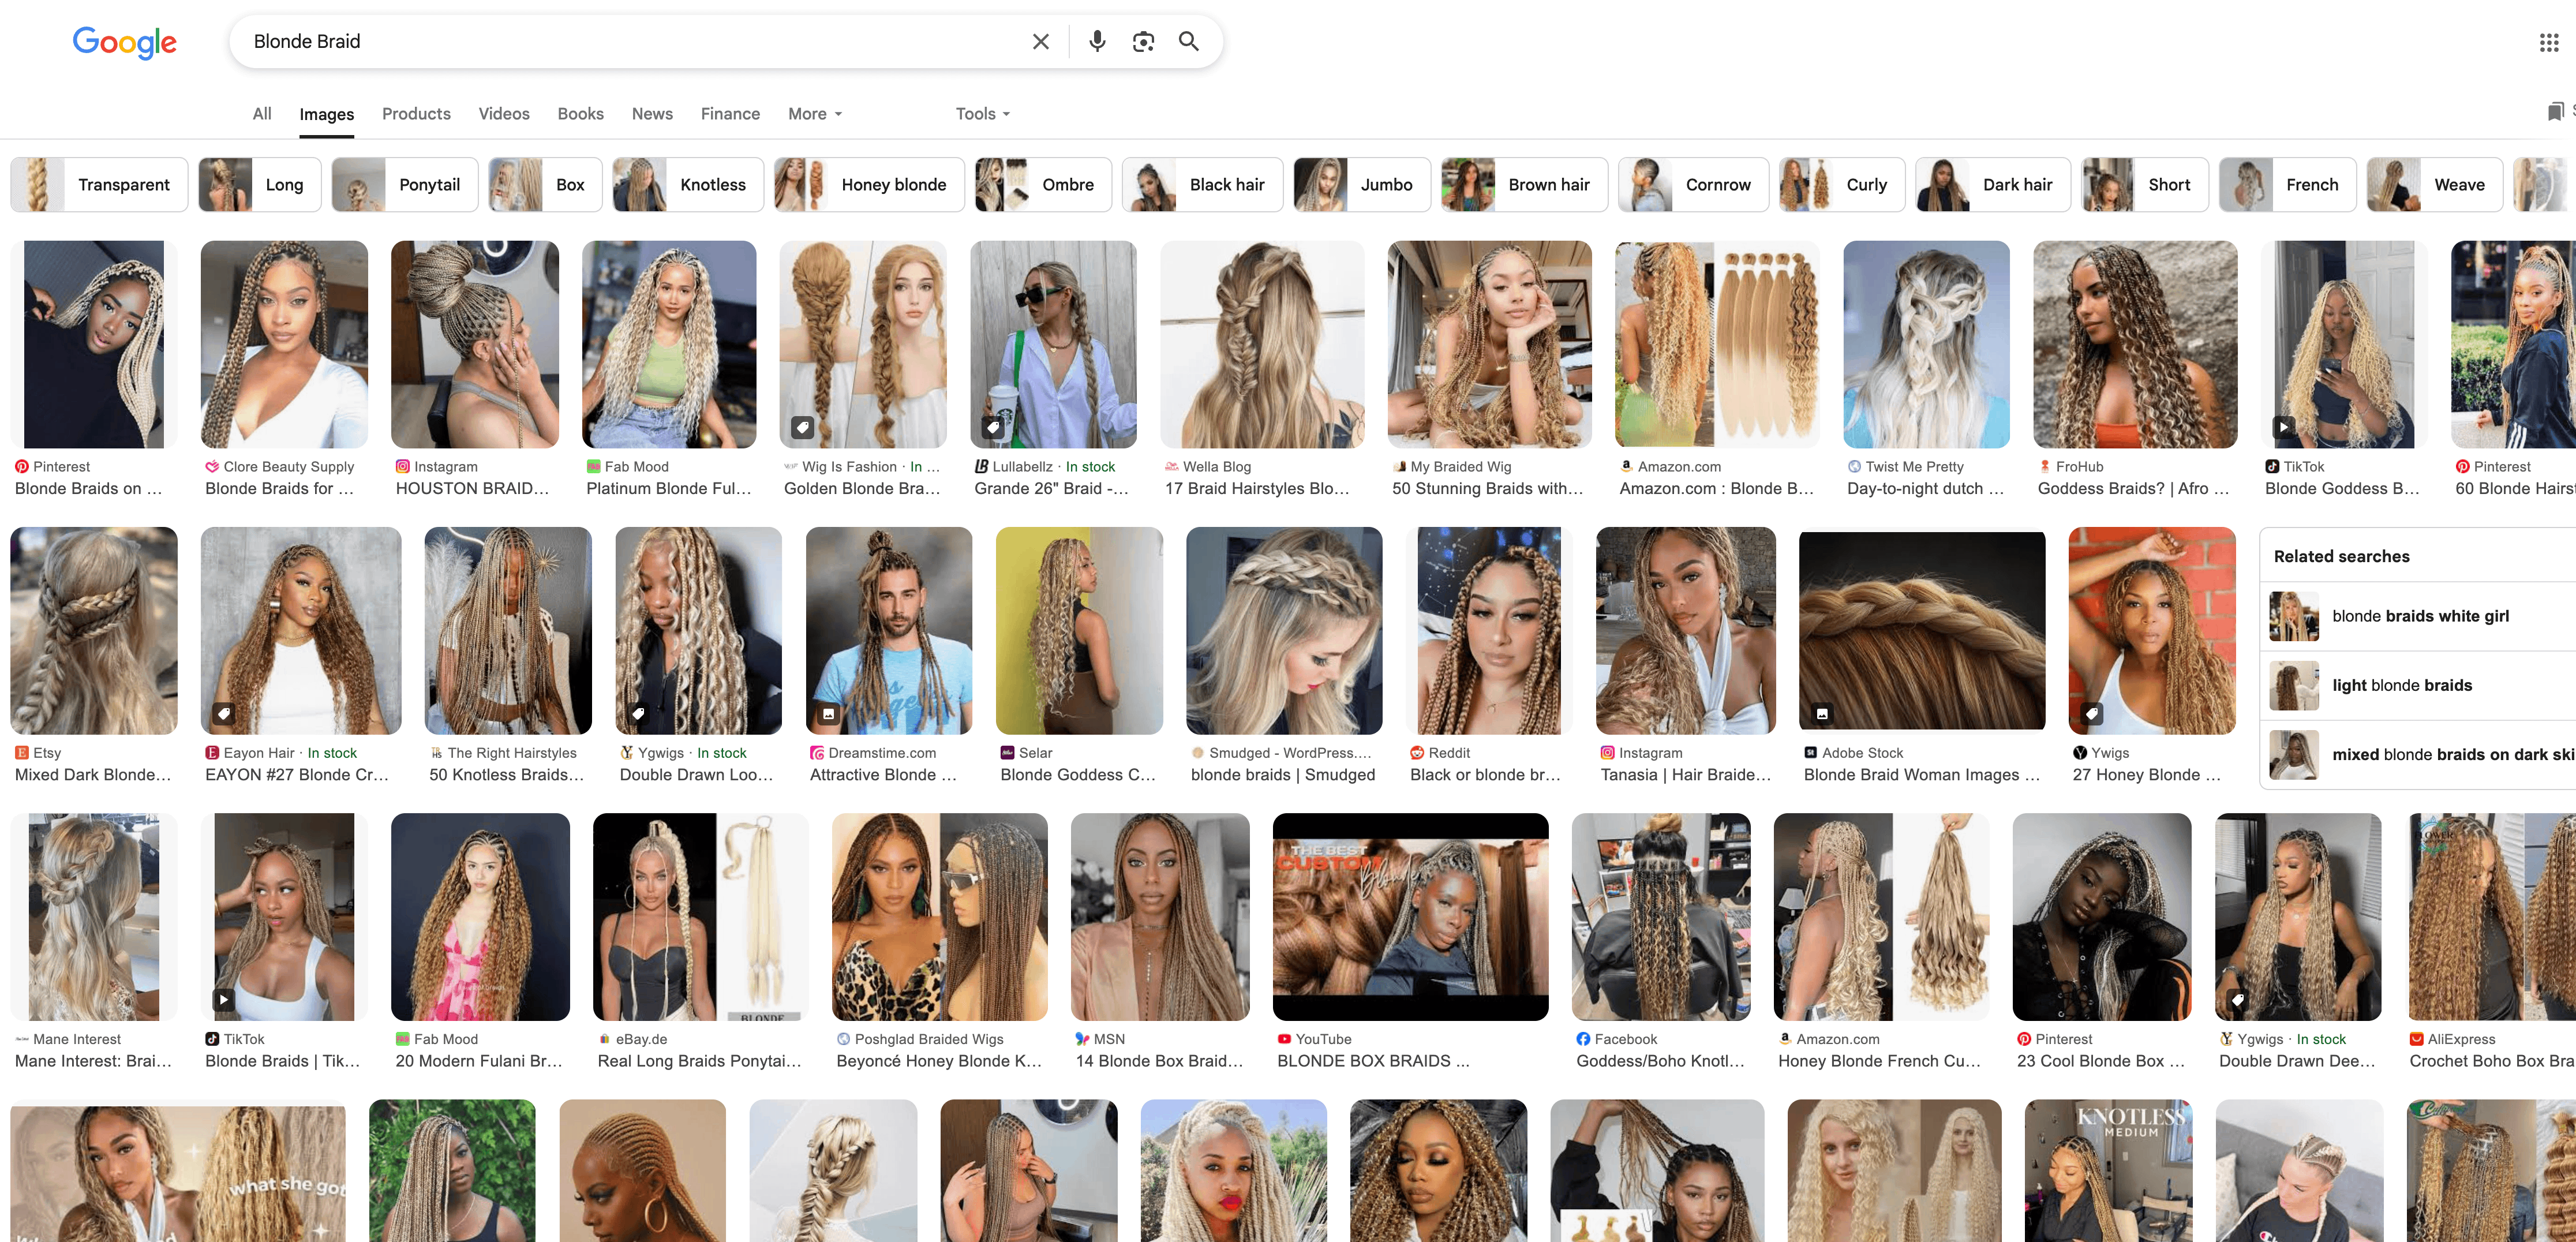Viewport: 2576px width, 1242px height.
Task: Expand the More menu
Action: (x=814, y=114)
